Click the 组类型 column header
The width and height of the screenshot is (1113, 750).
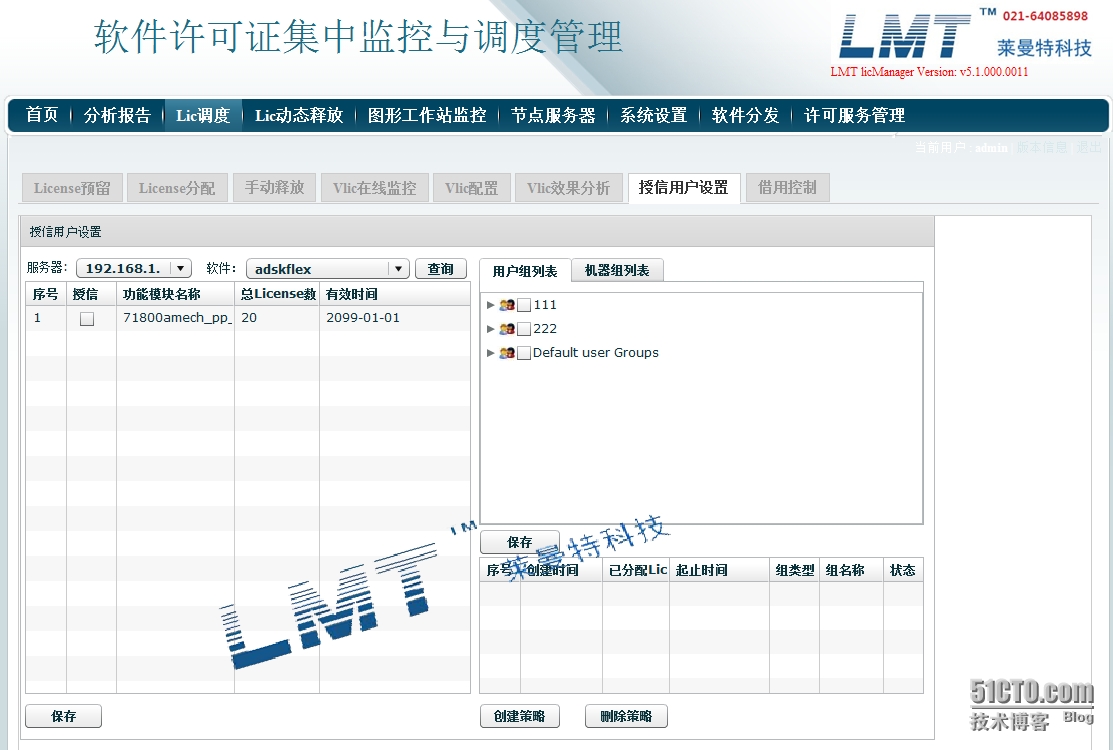tap(794, 570)
